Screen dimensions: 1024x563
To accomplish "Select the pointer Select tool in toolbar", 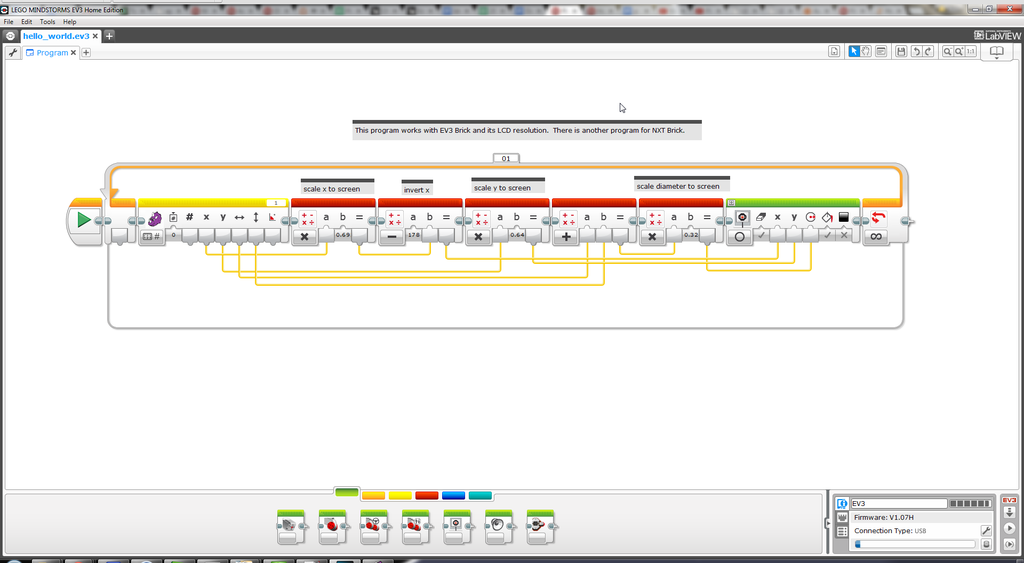I will tap(854, 52).
